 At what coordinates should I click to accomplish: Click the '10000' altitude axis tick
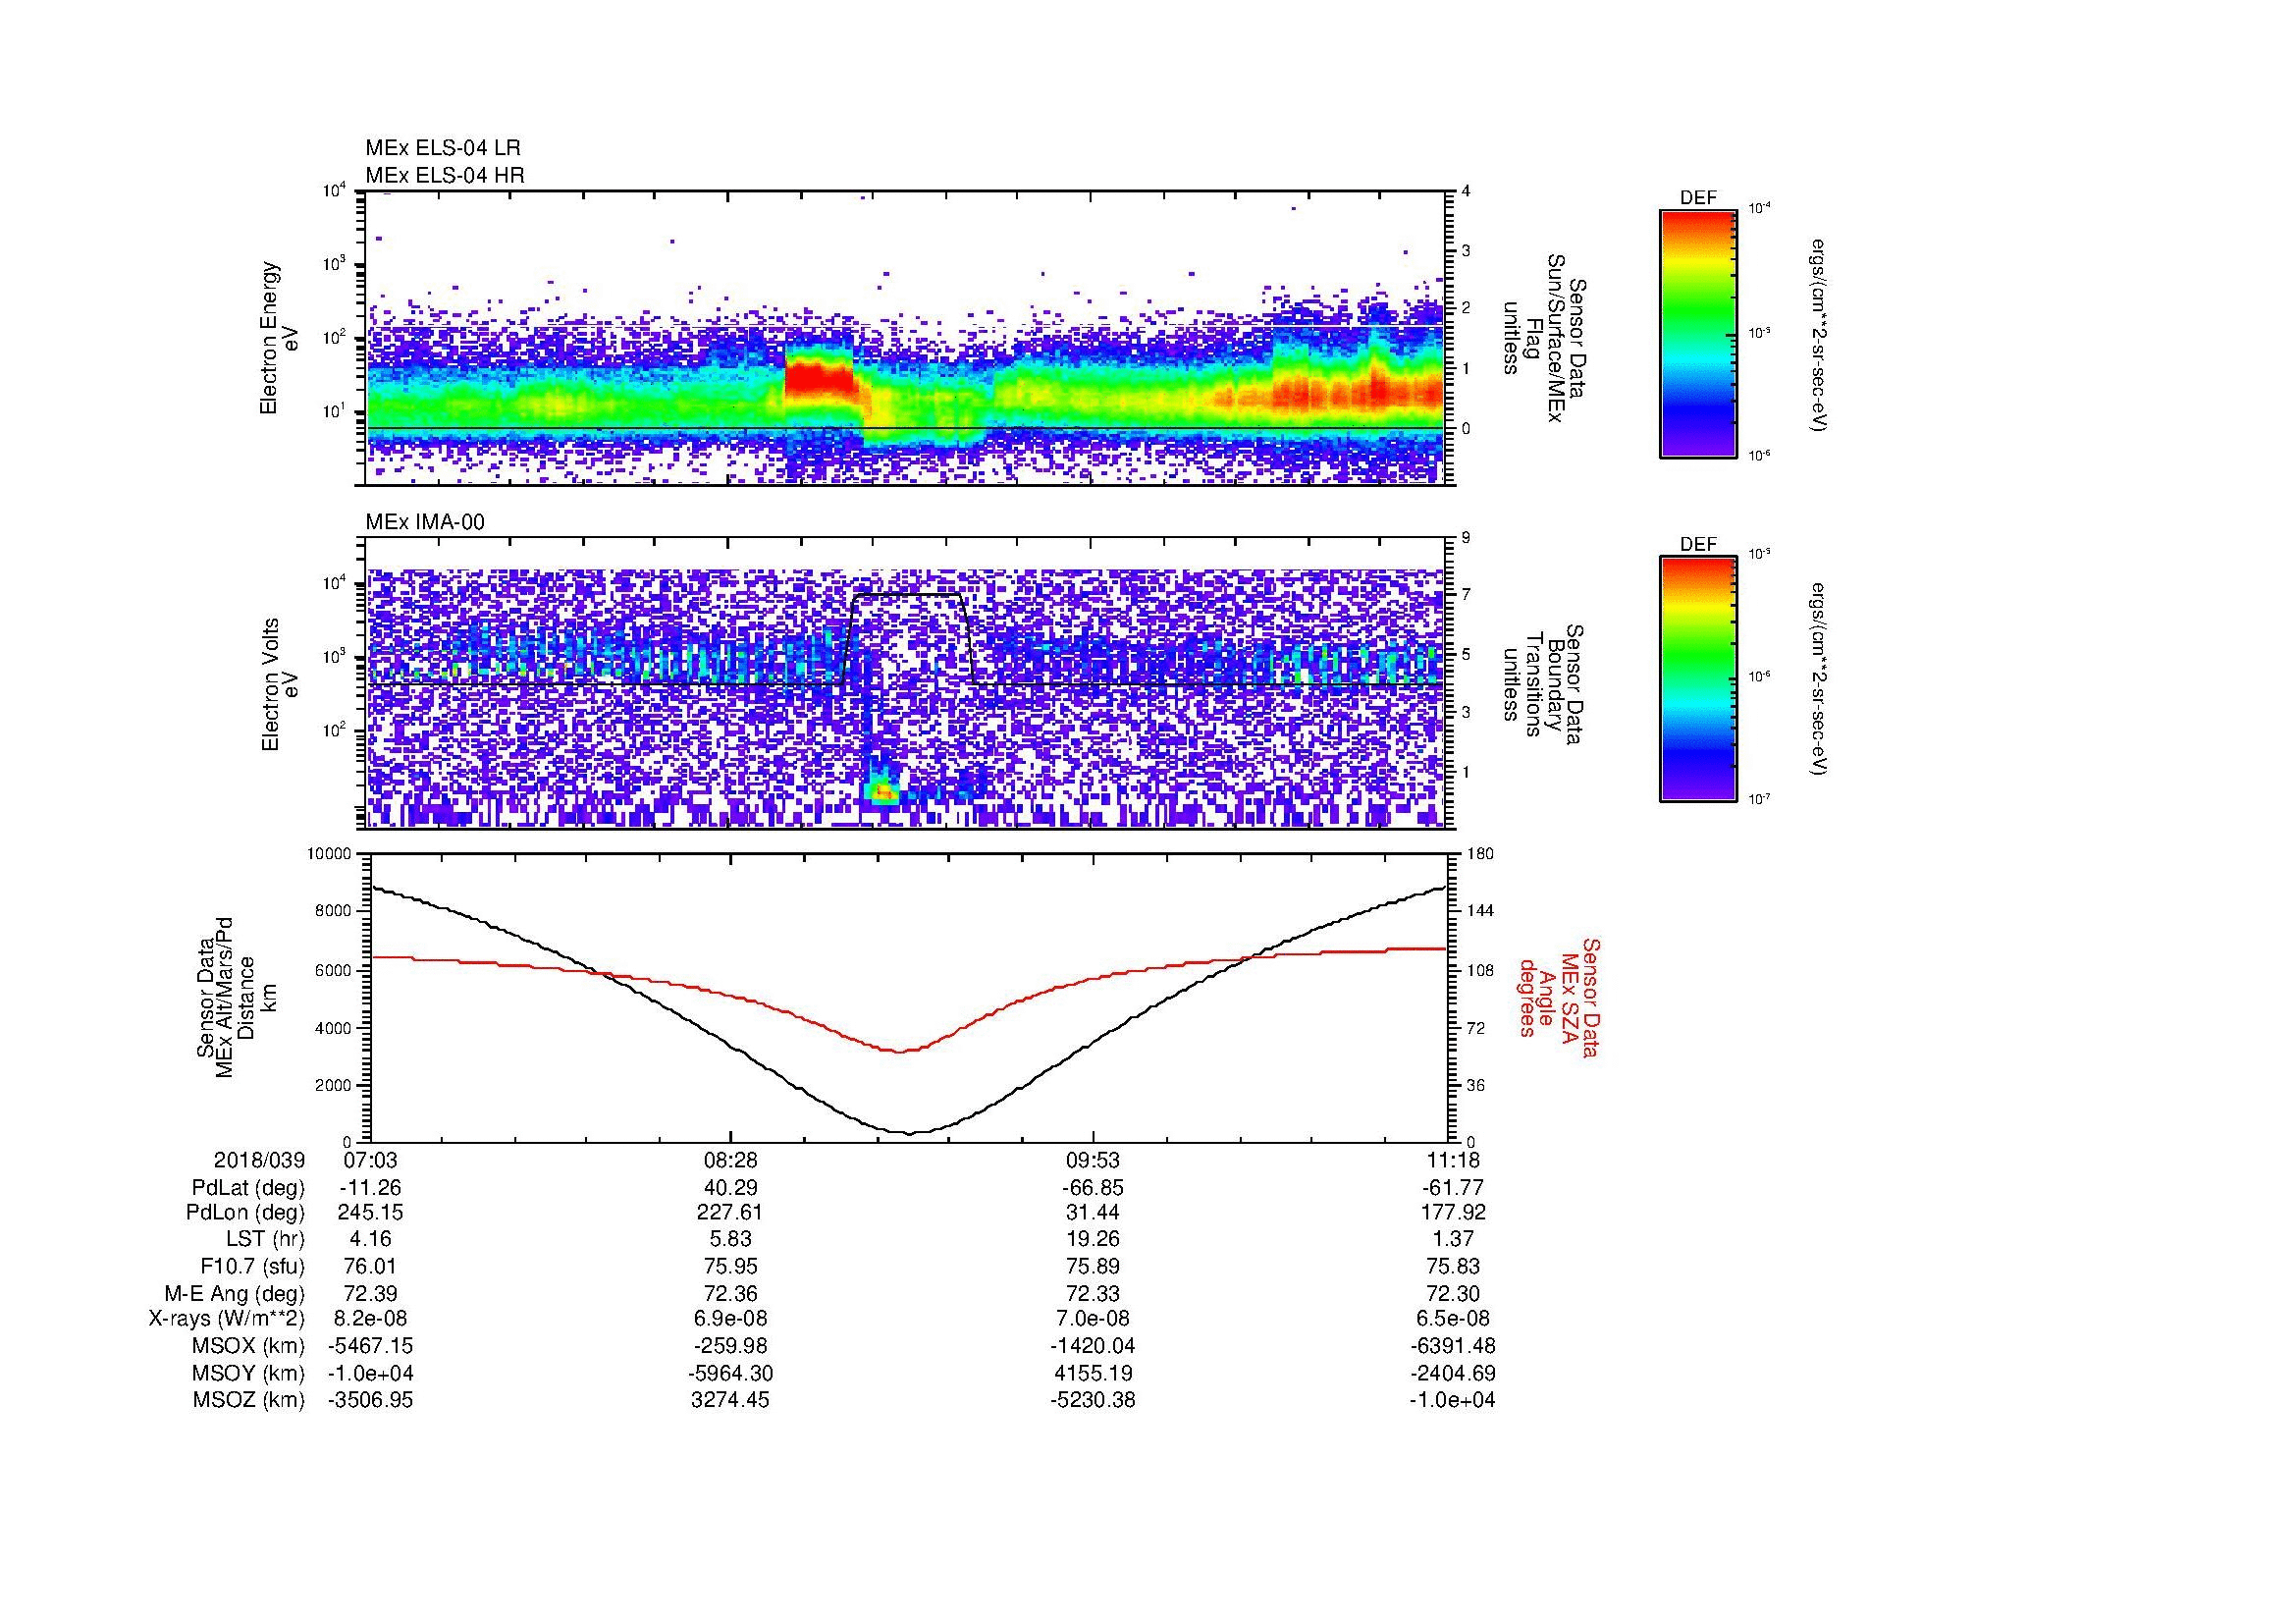(x=329, y=855)
